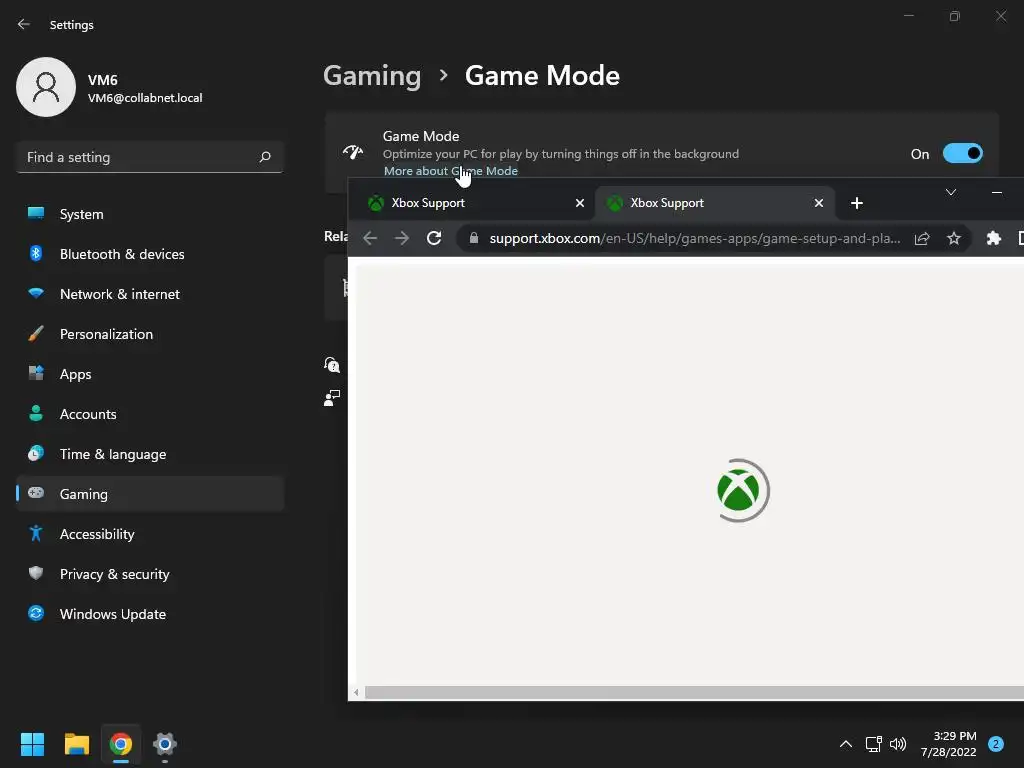Open Accounts settings category
The width and height of the screenshot is (1024, 768).
tap(150, 414)
